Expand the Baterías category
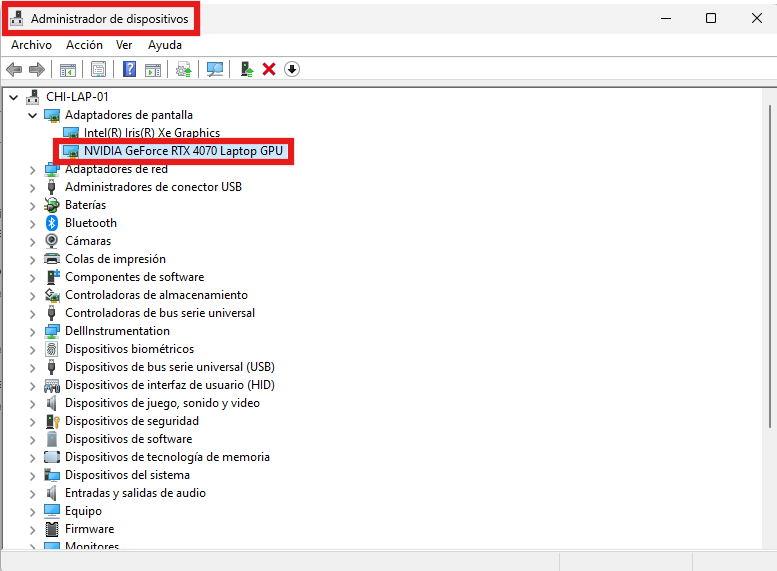This screenshot has height=571, width=777. point(33,205)
